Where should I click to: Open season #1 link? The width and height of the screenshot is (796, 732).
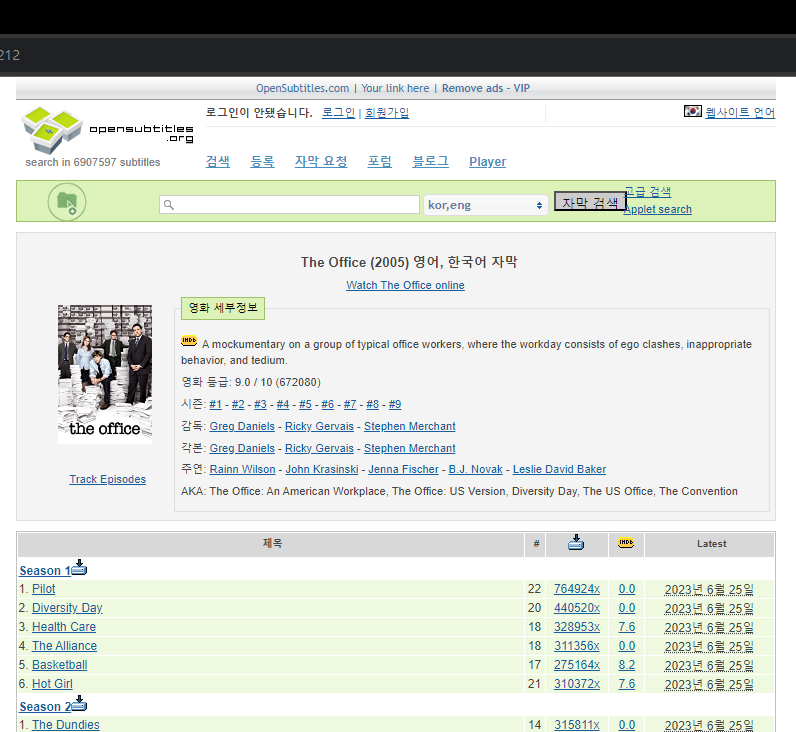coord(215,405)
